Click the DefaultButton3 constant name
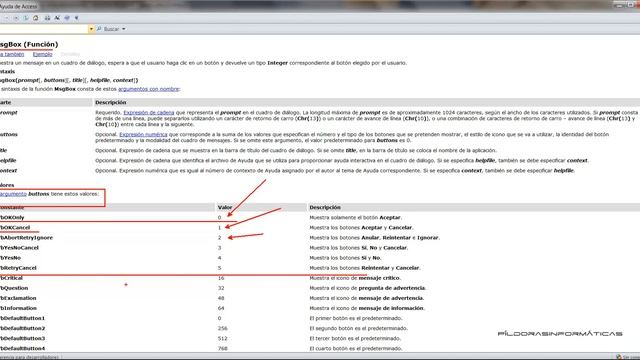 coord(22,339)
